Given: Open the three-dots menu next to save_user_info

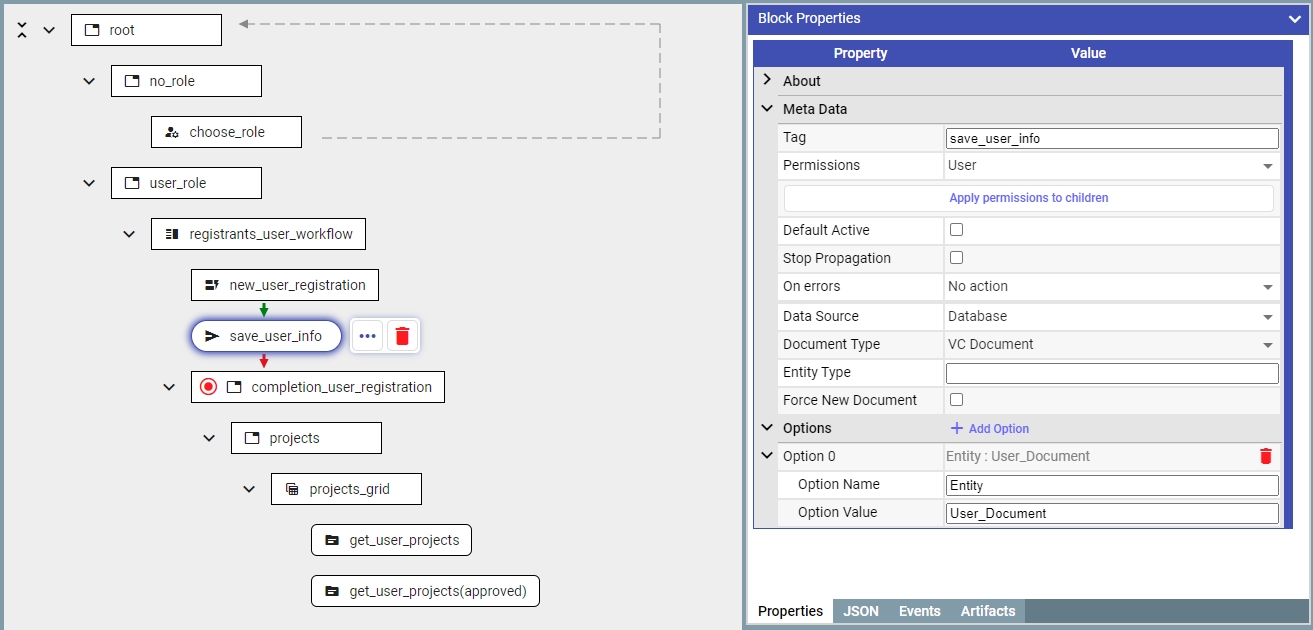Looking at the screenshot, I should click(x=367, y=337).
